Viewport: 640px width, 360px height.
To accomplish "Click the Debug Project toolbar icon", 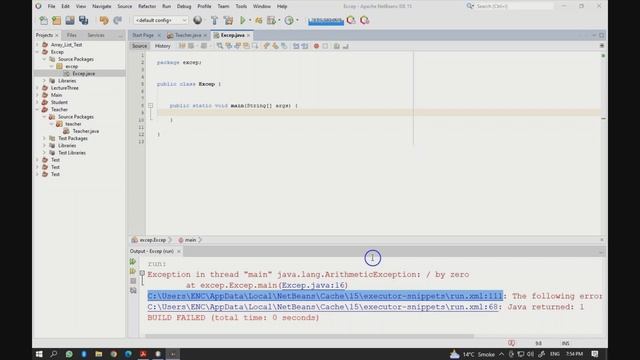I will click(x=258, y=20).
